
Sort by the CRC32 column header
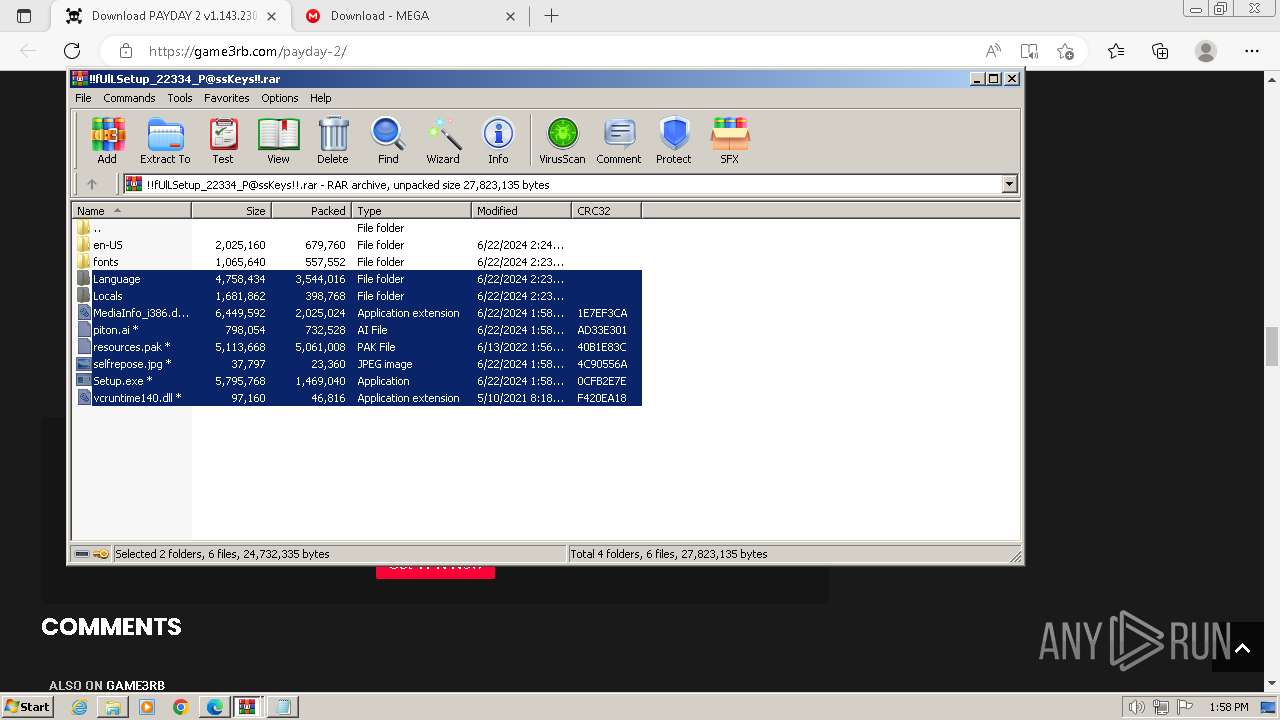pyautogui.click(x=606, y=211)
